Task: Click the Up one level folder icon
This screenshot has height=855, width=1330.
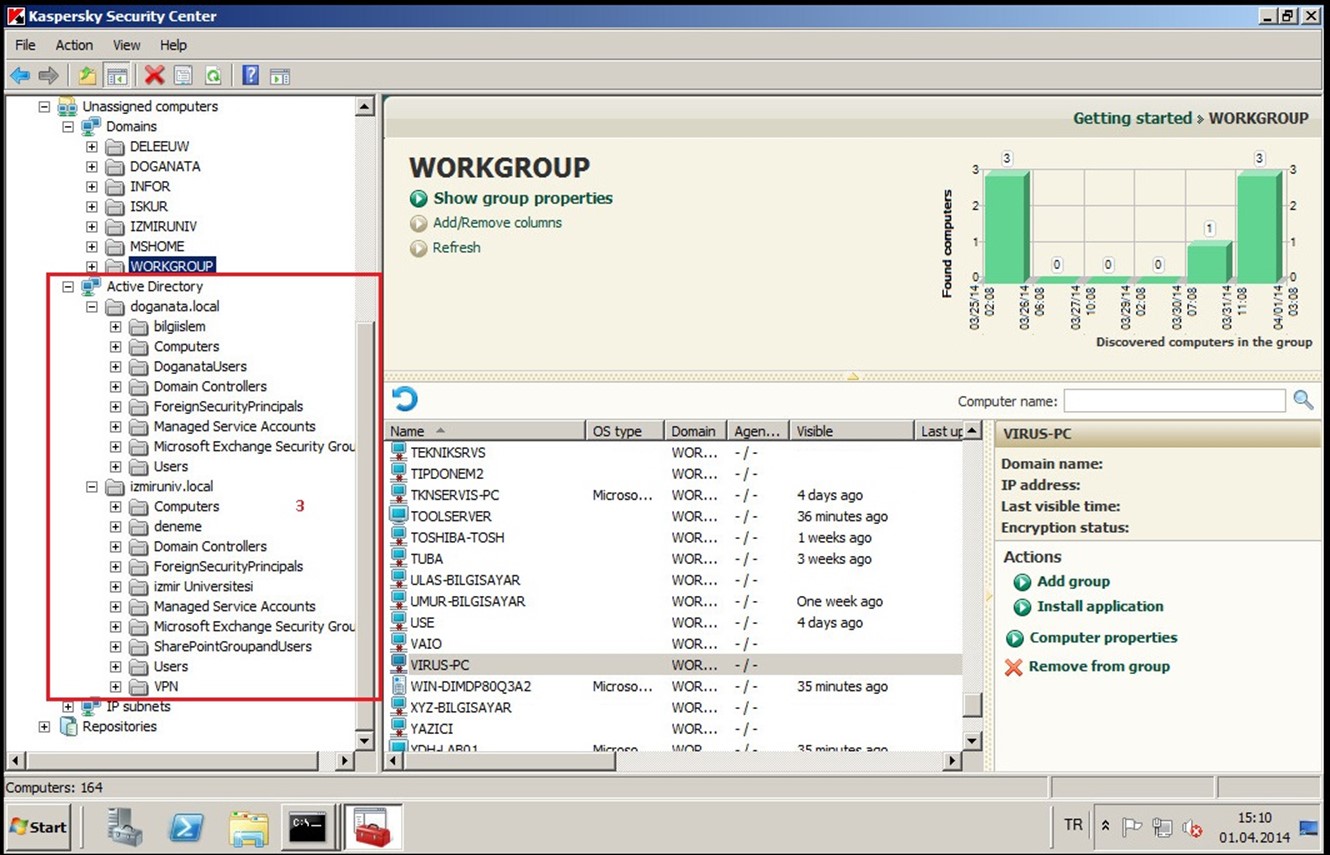Action: (88, 75)
